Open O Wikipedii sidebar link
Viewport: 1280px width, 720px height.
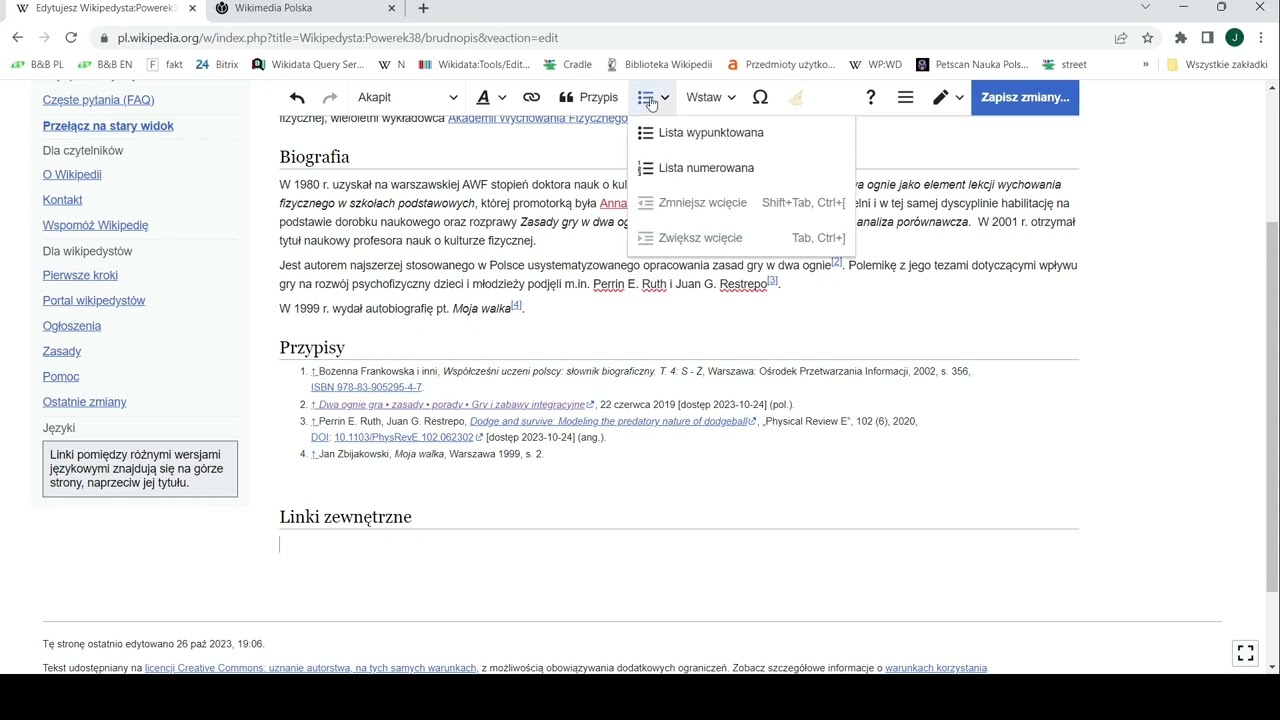pyautogui.click(x=72, y=175)
